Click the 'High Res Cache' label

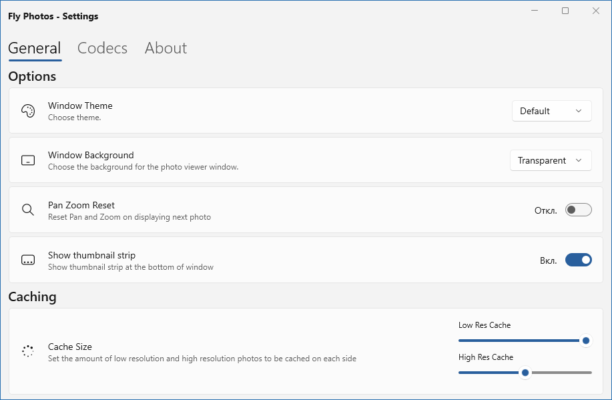coord(486,357)
